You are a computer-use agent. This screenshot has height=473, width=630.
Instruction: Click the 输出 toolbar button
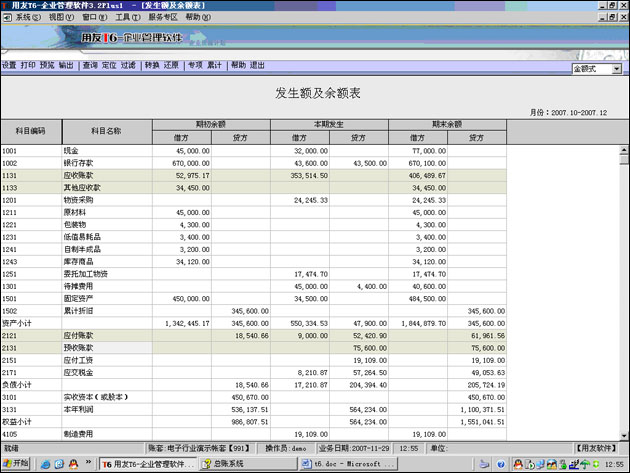[66, 65]
